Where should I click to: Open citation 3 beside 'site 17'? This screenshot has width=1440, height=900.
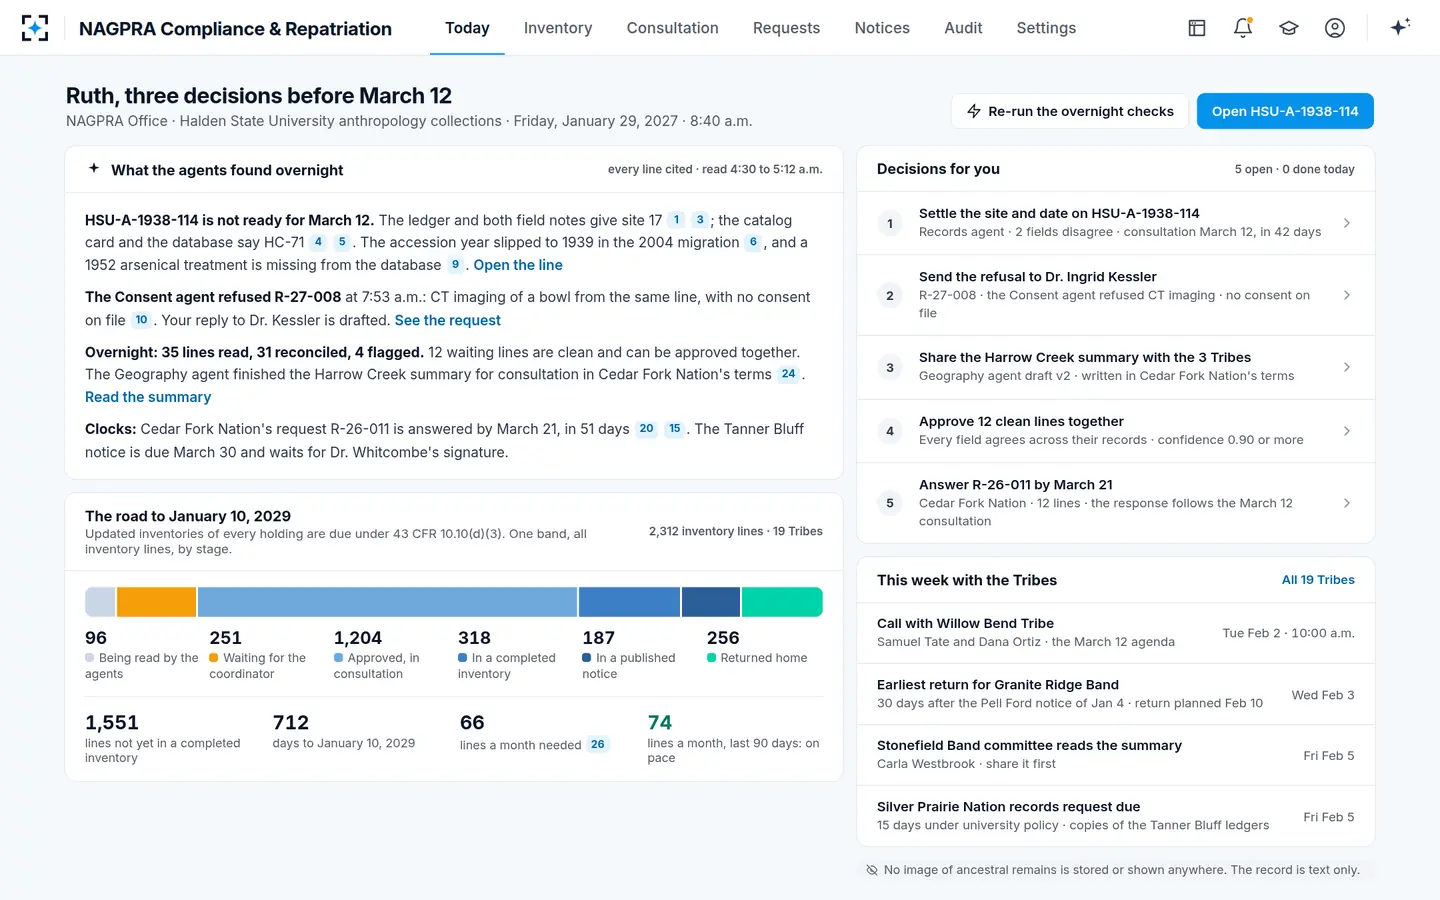point(700,220)
